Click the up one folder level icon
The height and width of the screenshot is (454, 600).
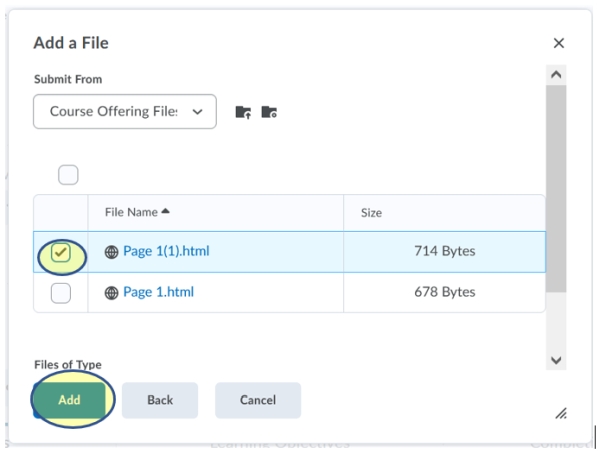coord(243,112)
